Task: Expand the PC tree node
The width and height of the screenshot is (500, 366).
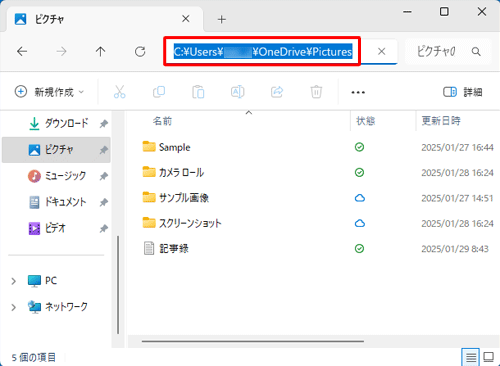Action: pyautogui.click(x=13, y=281)
